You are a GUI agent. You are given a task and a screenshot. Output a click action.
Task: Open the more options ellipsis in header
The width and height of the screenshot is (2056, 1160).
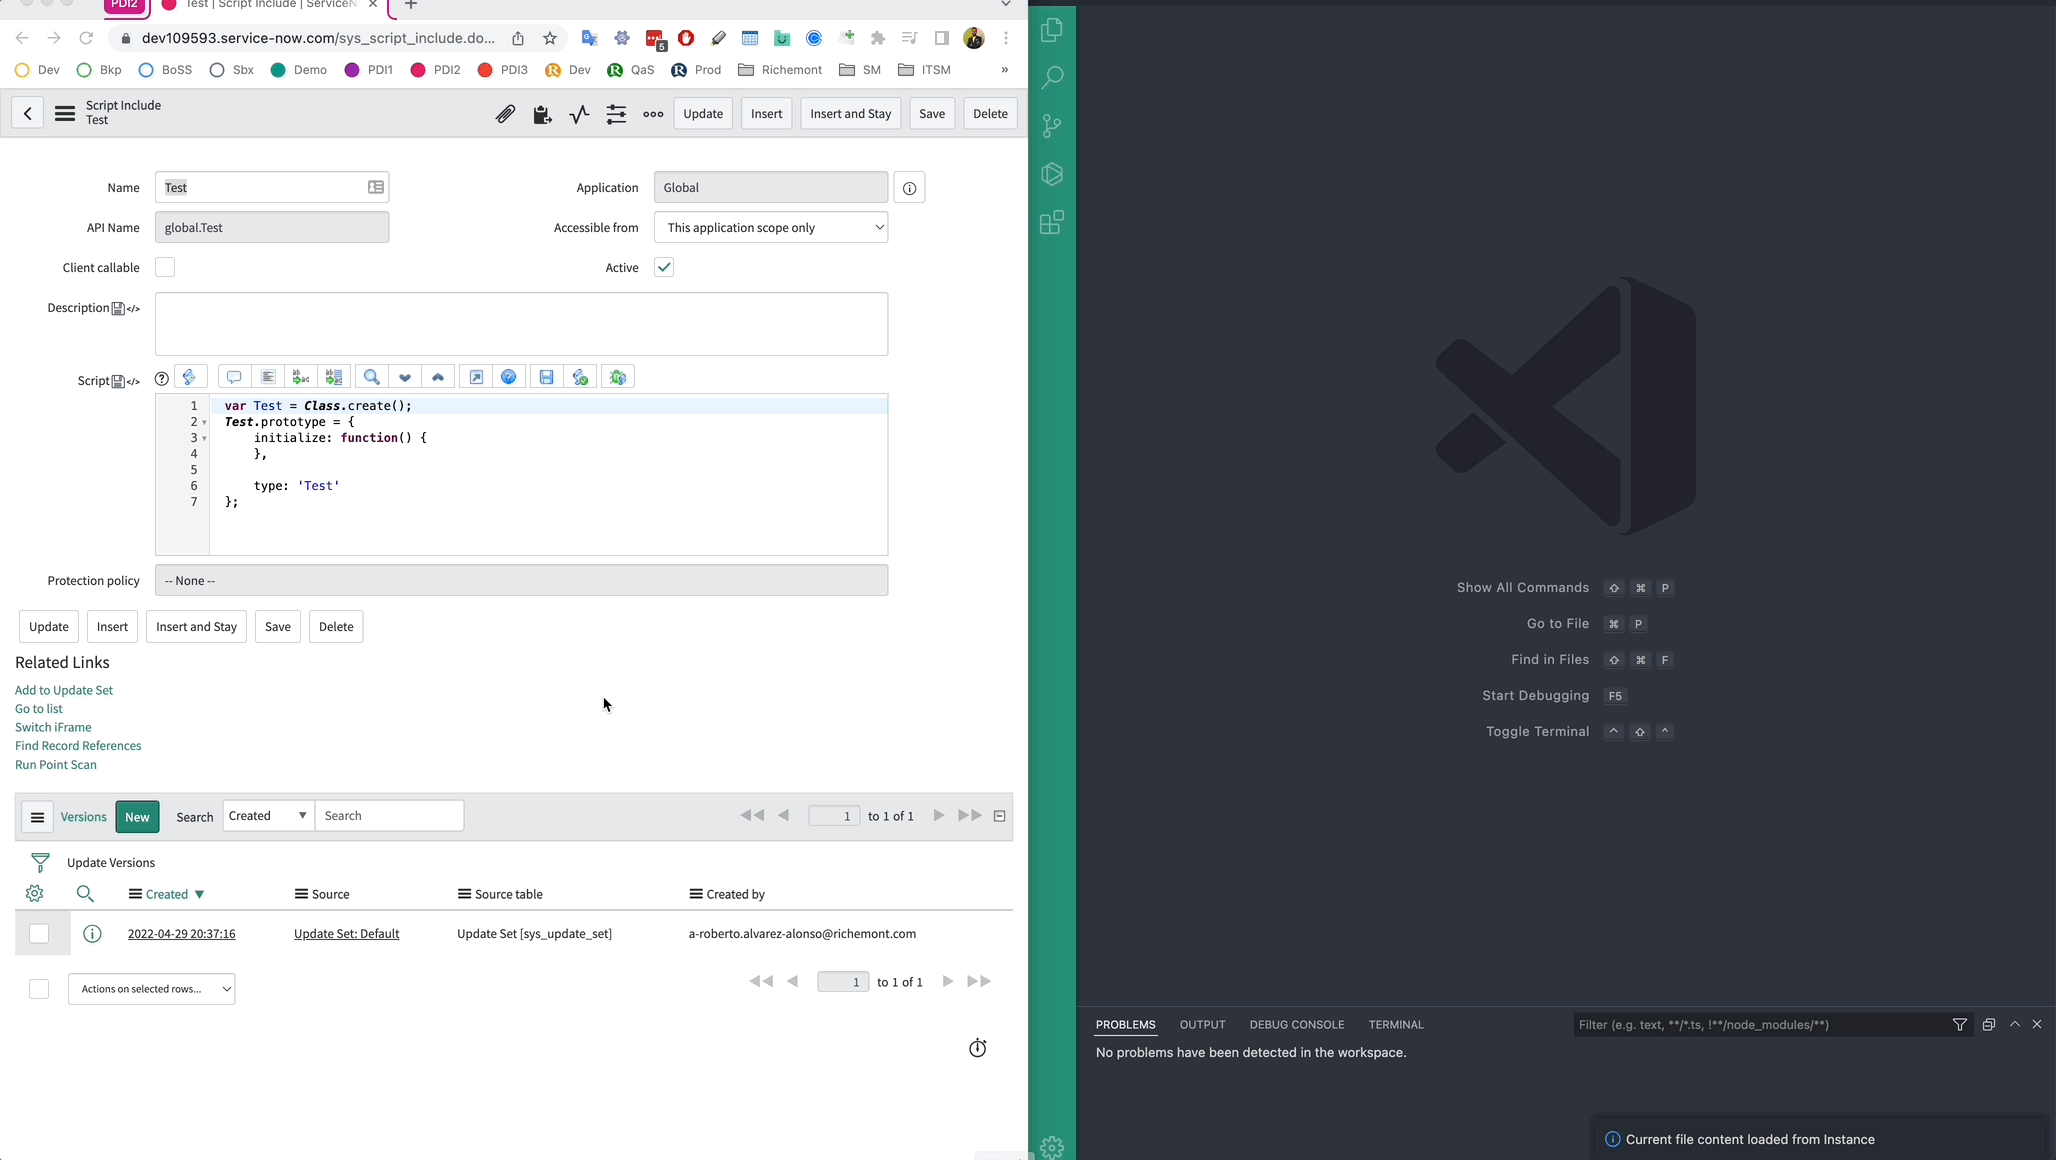(x=653, y=114)
